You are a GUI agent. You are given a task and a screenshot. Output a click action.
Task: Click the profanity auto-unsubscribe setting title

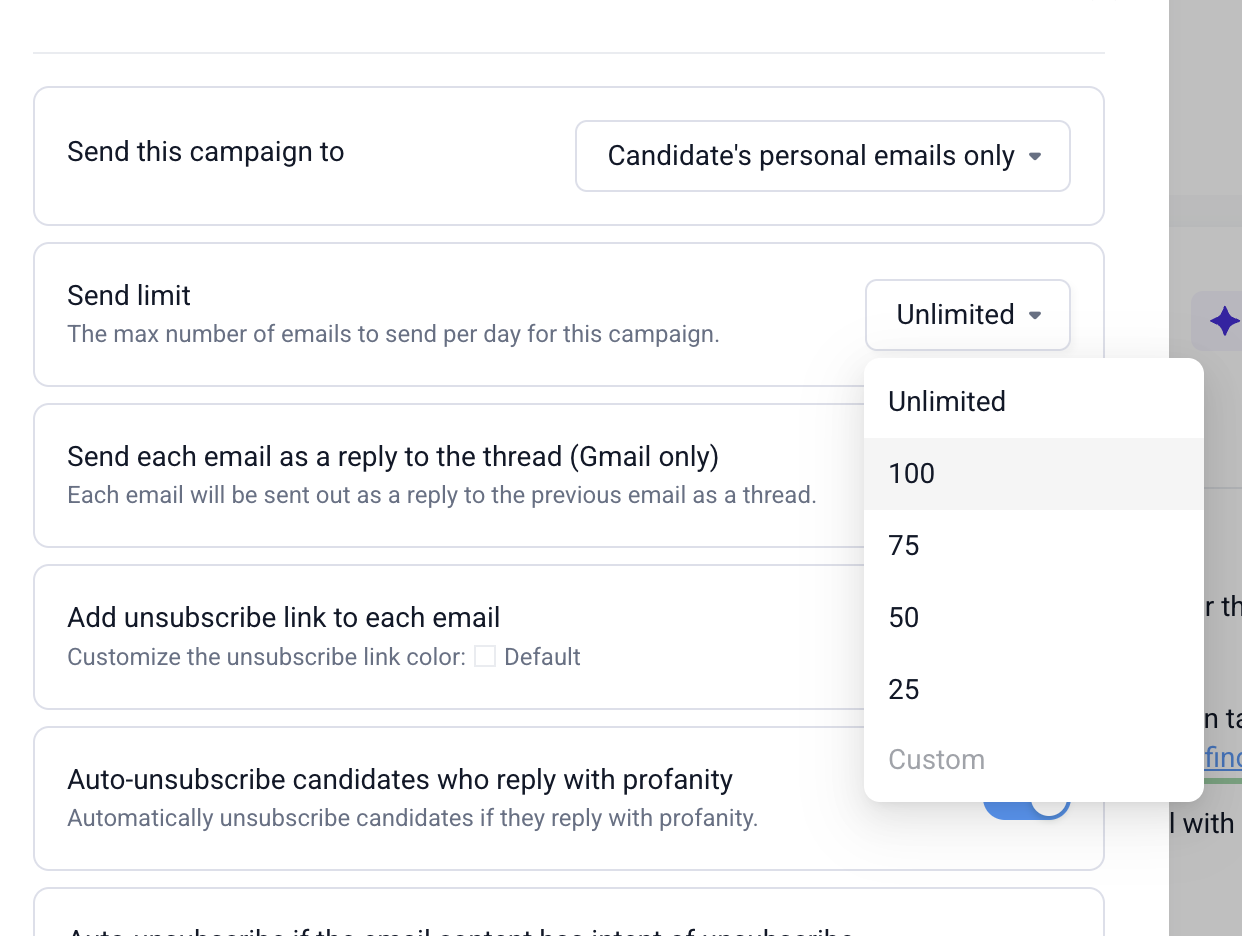click(399, 779)
